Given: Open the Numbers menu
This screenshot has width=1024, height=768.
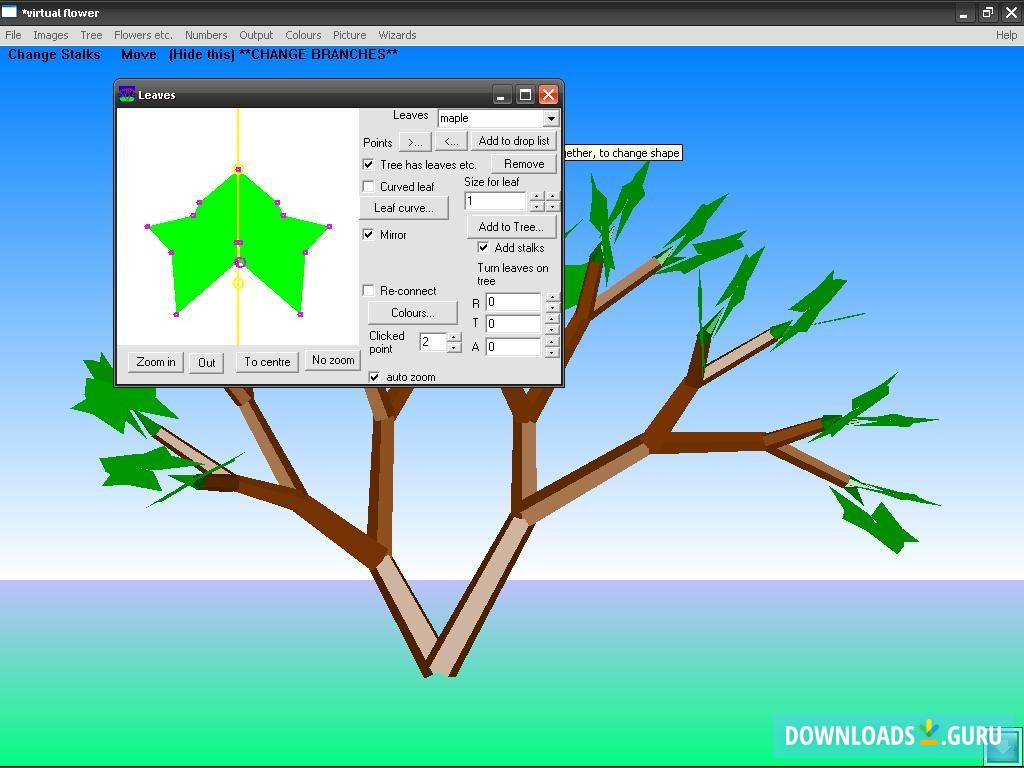Looking at the screenshot, I should 206,35.
